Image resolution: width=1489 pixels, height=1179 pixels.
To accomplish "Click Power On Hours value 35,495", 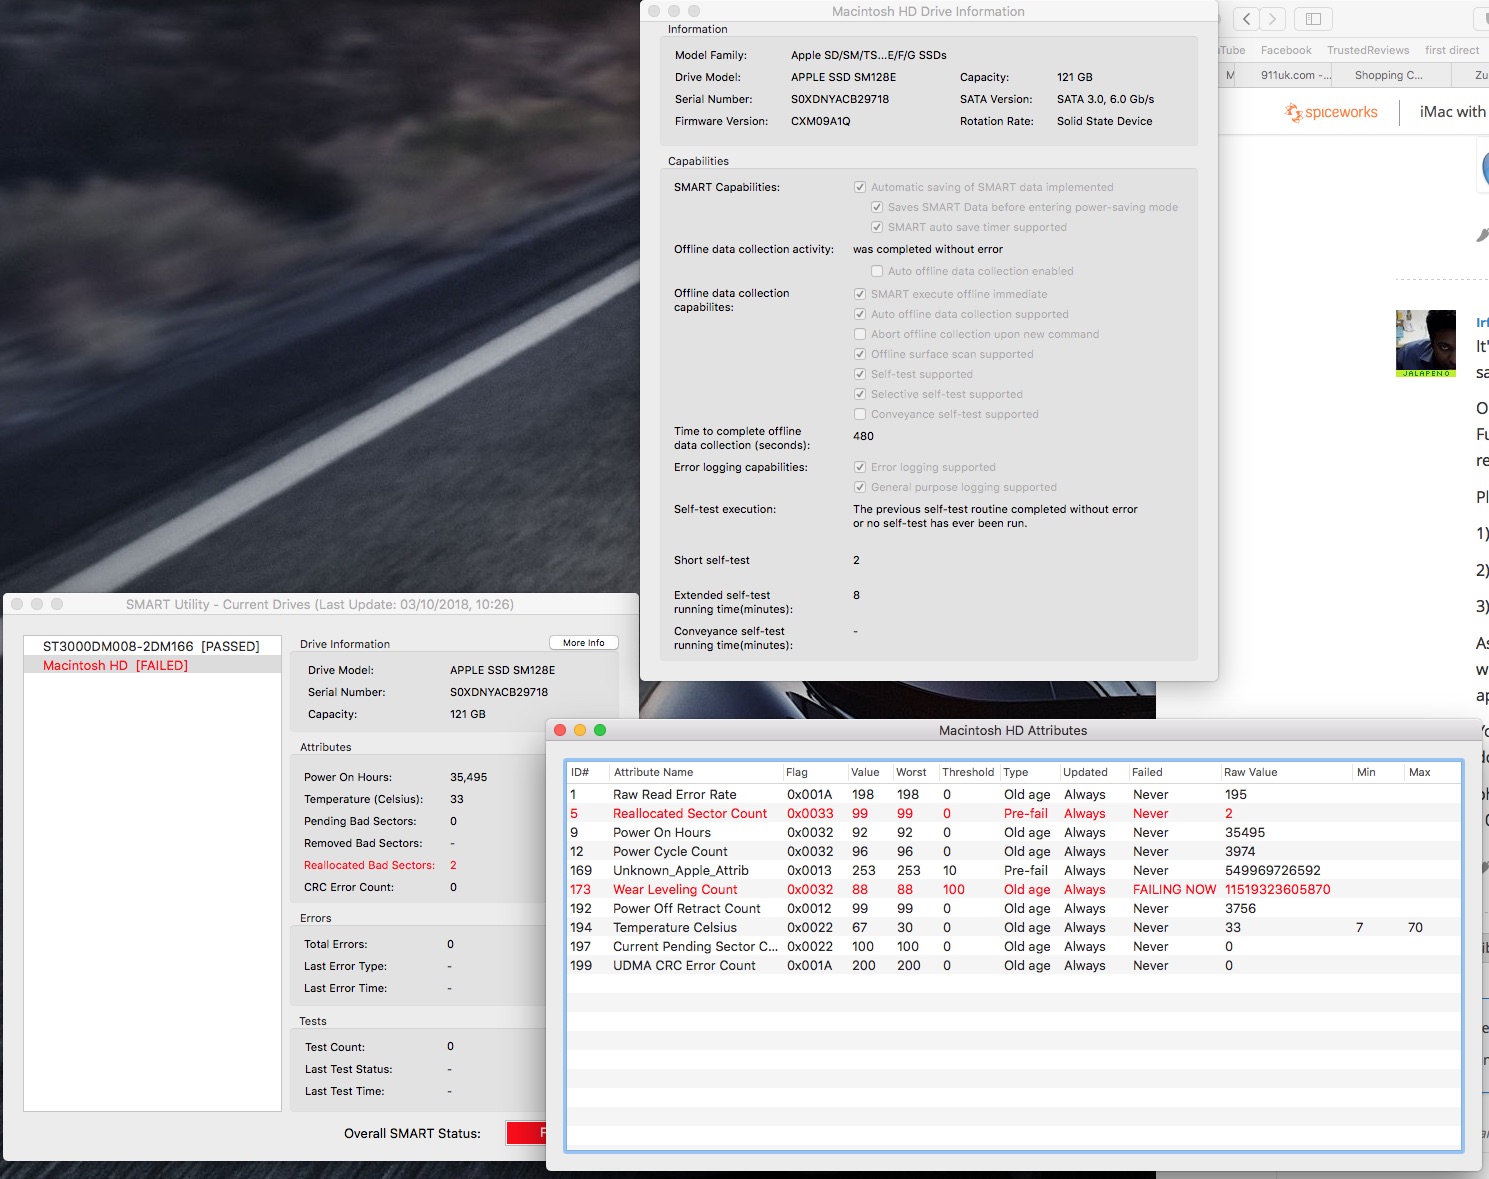I will (469, 777).
